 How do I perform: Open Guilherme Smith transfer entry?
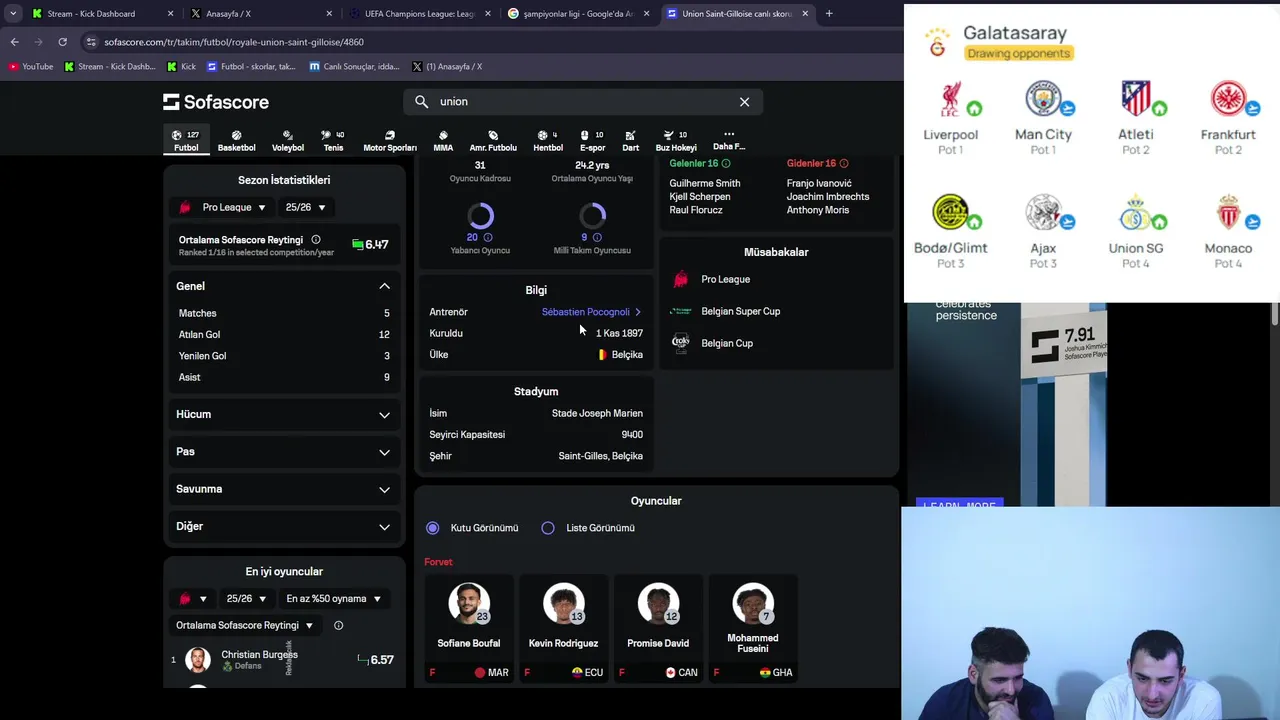click(705, 184)
